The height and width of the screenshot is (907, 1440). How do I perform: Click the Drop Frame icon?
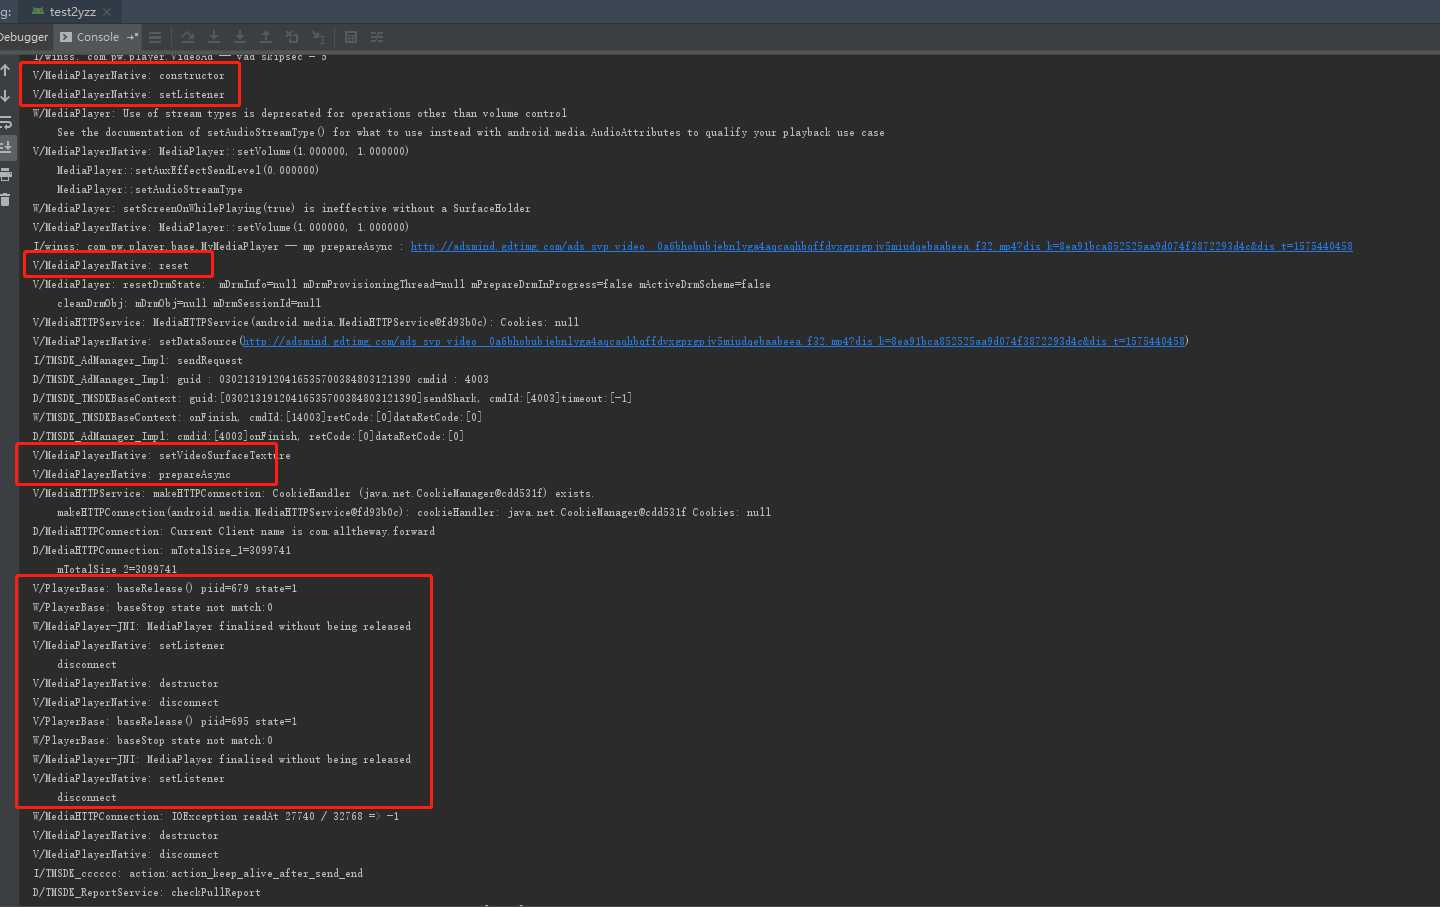(x=292, y=37)
